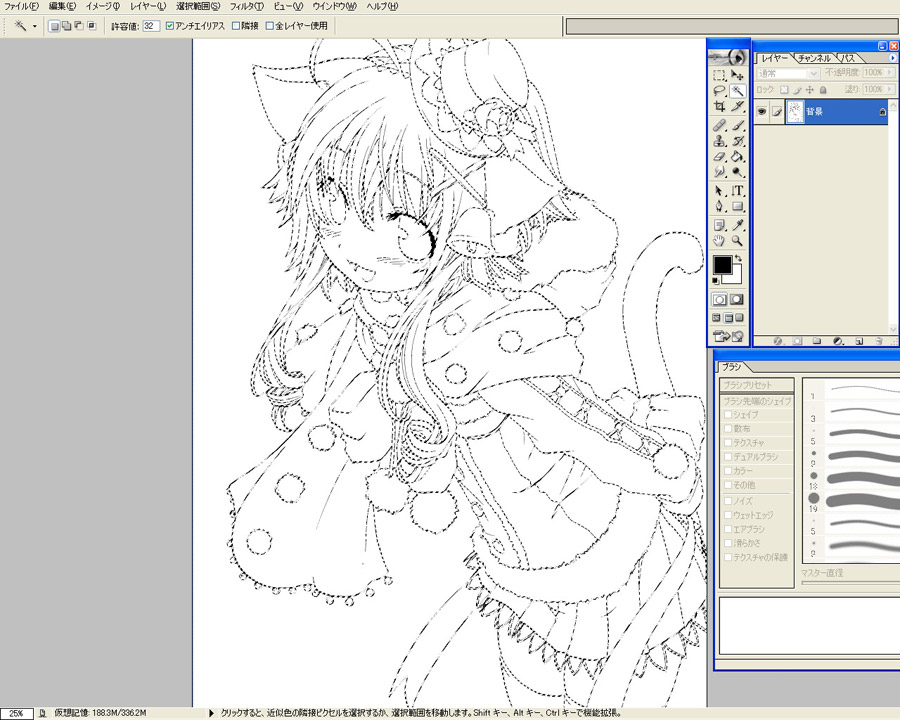Open the イメージ menu
The image size is (900, 720).
pos(103,6)
